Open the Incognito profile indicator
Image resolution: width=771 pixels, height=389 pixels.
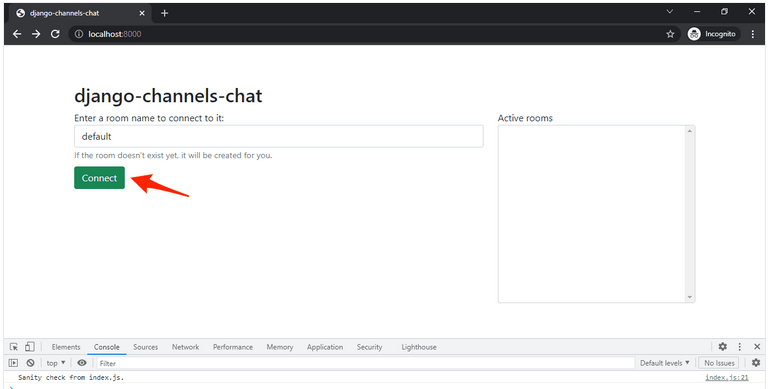click(713, 34)
